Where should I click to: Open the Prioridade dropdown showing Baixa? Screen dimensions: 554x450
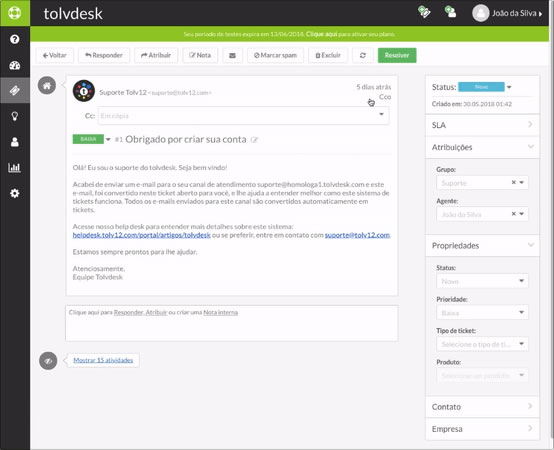pos(482,313)
